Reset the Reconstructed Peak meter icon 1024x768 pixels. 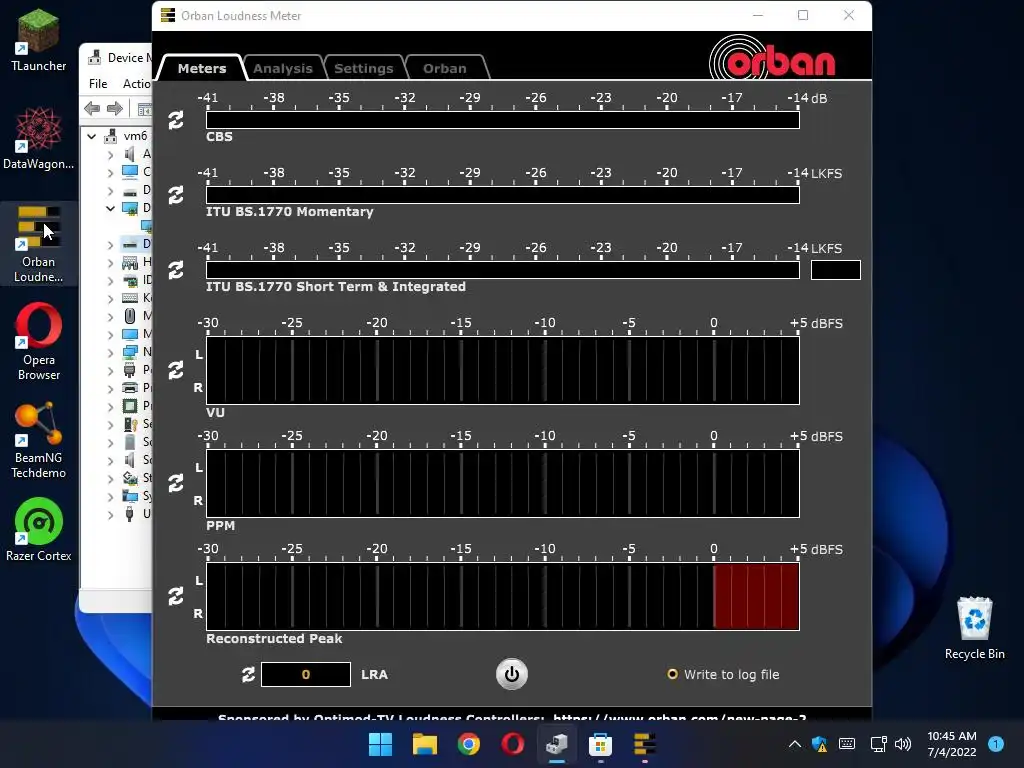pyautogui.click(x=176, y=596)
